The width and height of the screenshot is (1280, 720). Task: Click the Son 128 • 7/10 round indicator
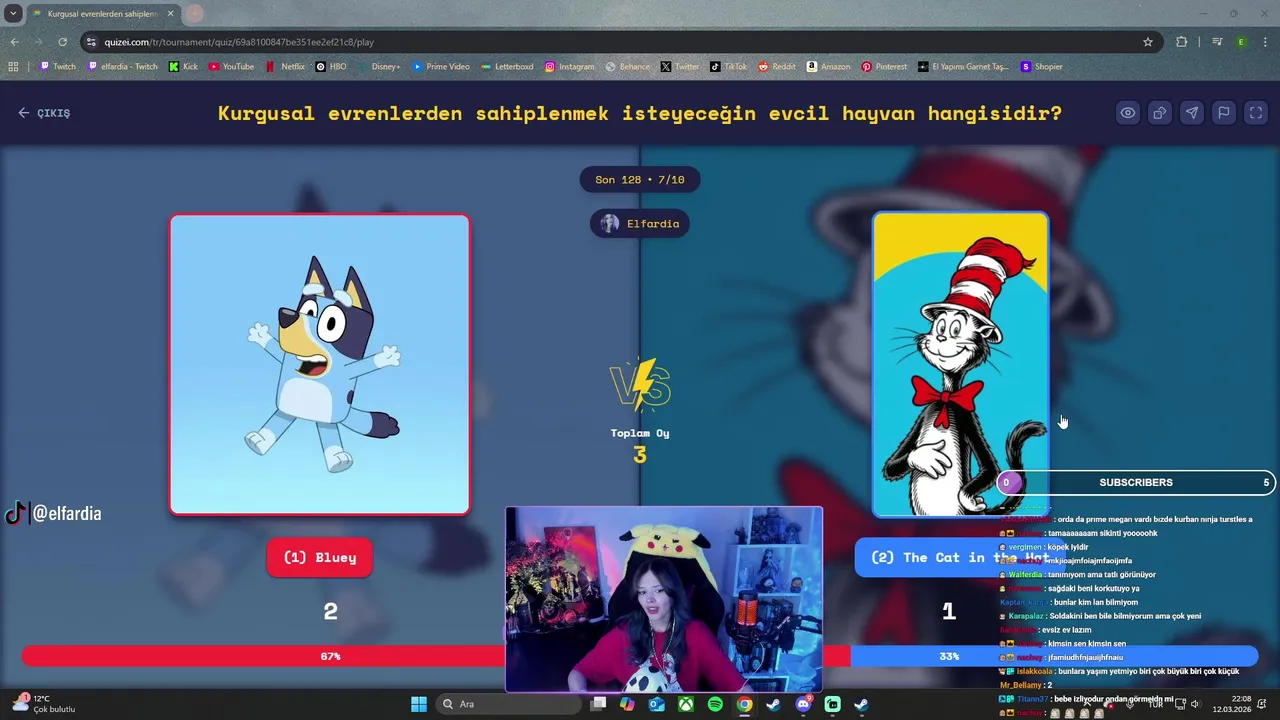(x=640, y=180)
